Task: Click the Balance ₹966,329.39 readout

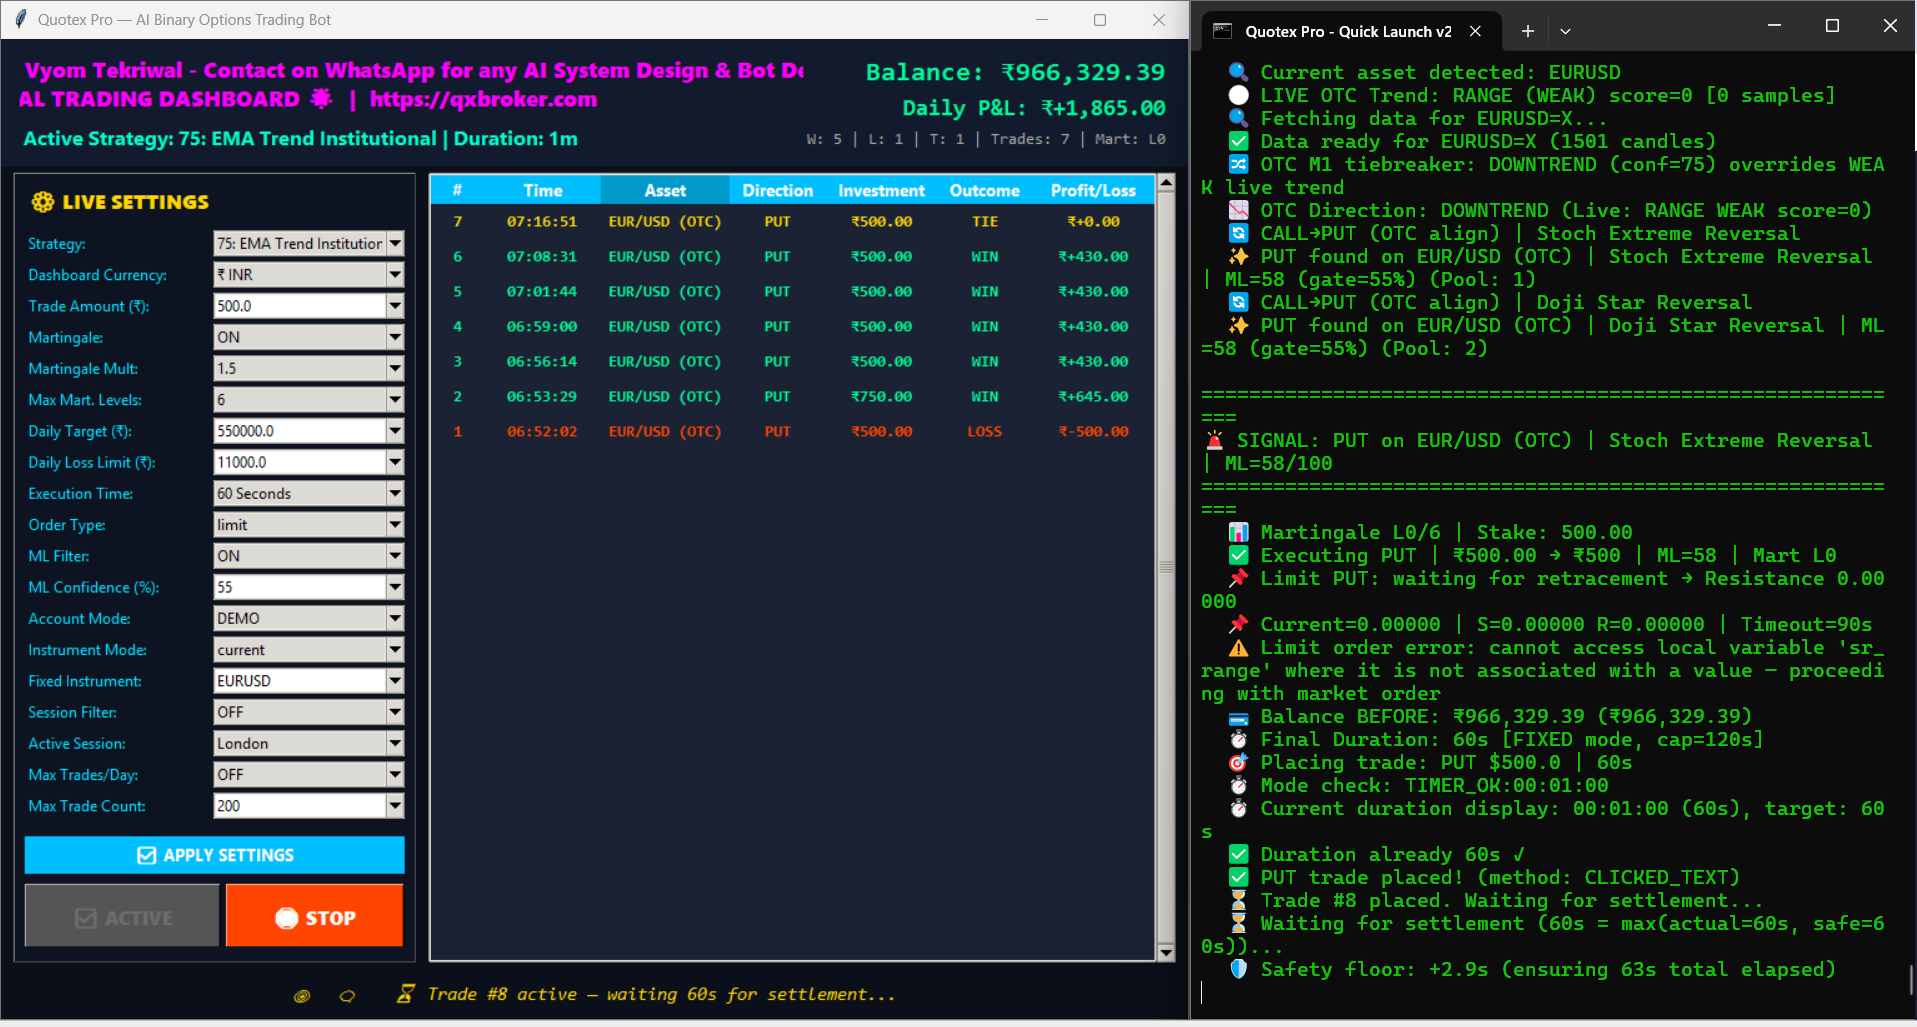Action: [x=1015, y=72]
